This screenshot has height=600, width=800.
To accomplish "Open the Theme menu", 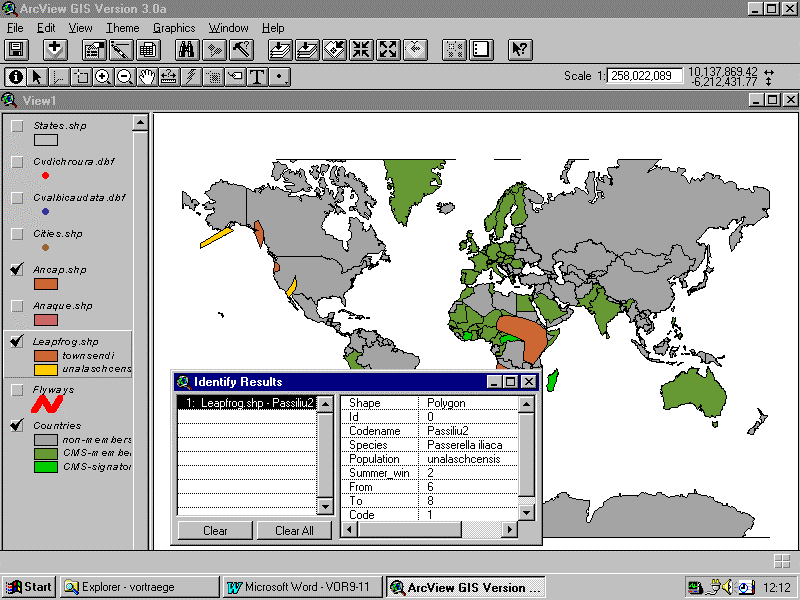I will point(122,28).
